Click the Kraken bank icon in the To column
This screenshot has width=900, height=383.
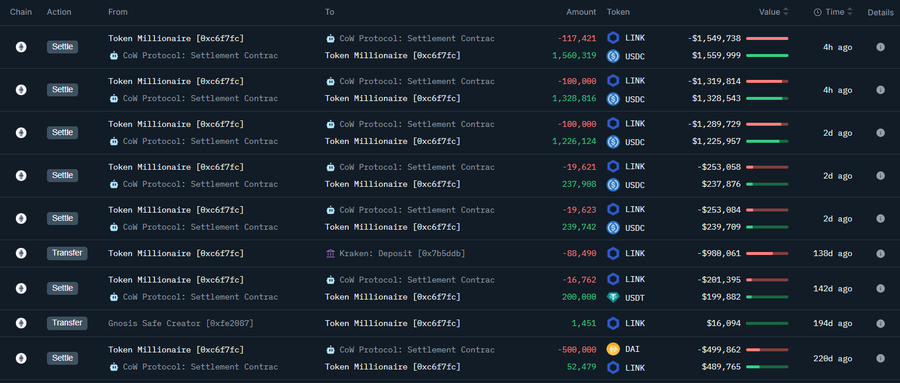click(330, 253)
